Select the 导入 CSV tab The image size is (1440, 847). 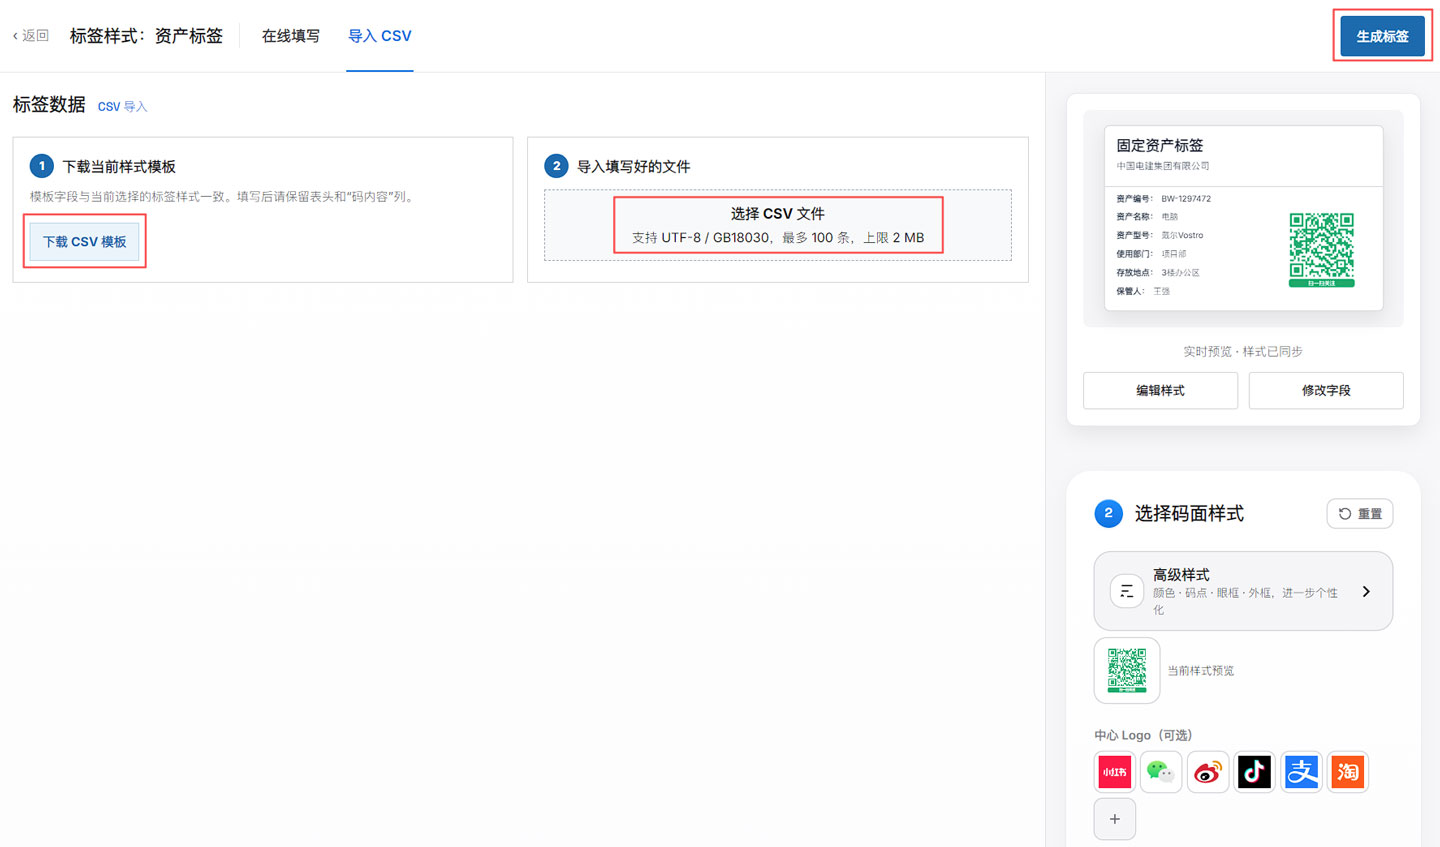tap(380, 36)
